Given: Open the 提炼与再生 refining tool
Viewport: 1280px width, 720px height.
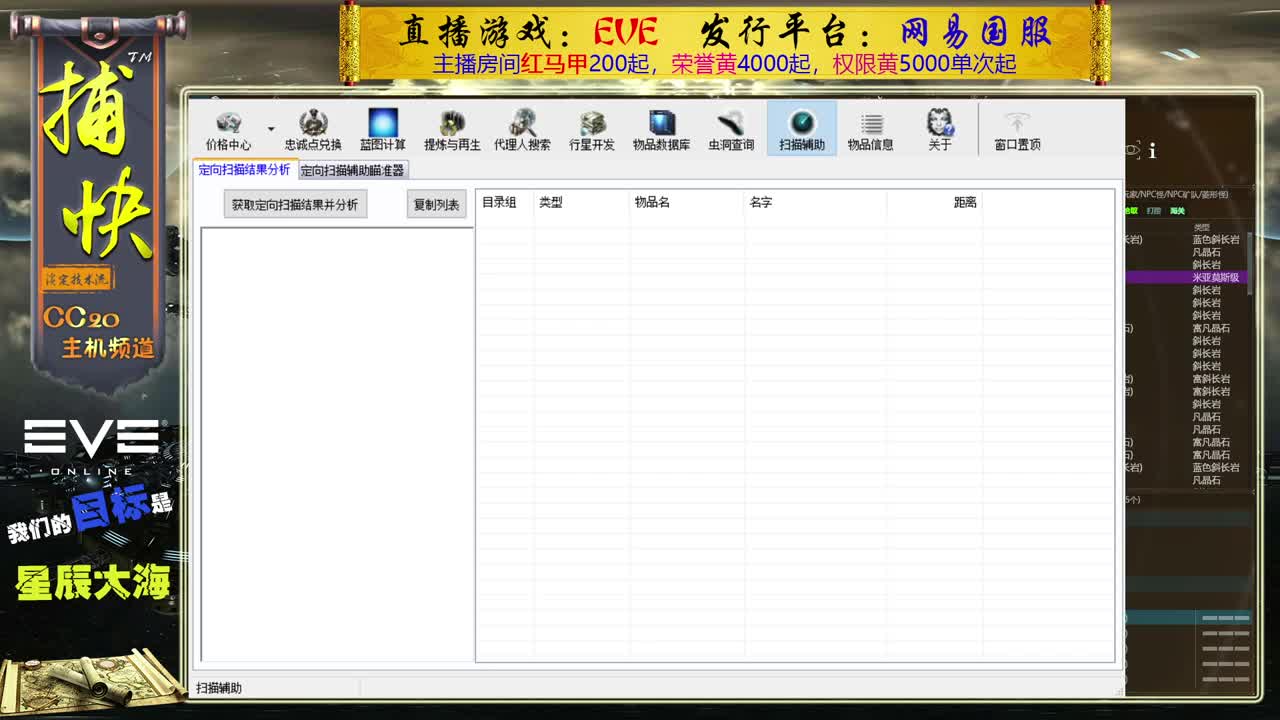Looking at the screenshot, I should [x=452, y=130].
